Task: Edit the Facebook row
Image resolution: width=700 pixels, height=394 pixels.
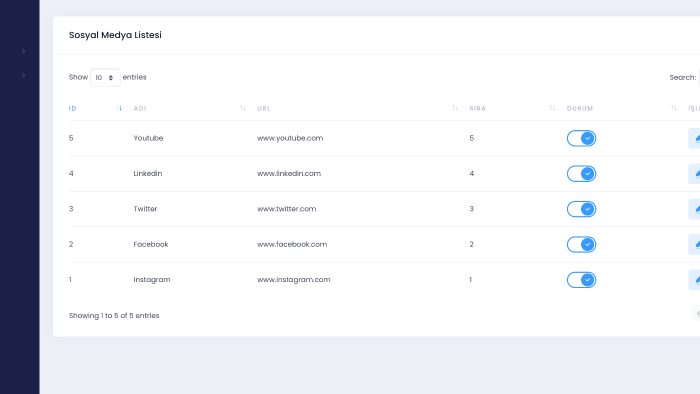Action: click(x=695, y=245)
